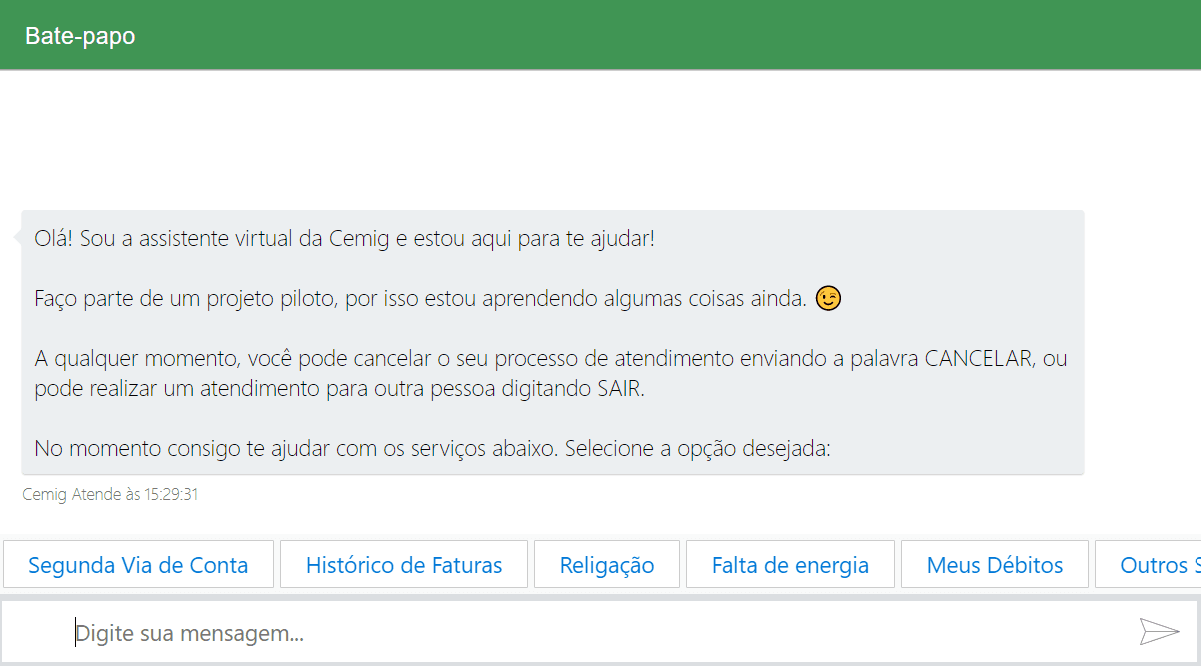The height and width of the screenshot is (666, 1201).
Task: Click the Bate-papo title text
Action: [x=79, y=35]
